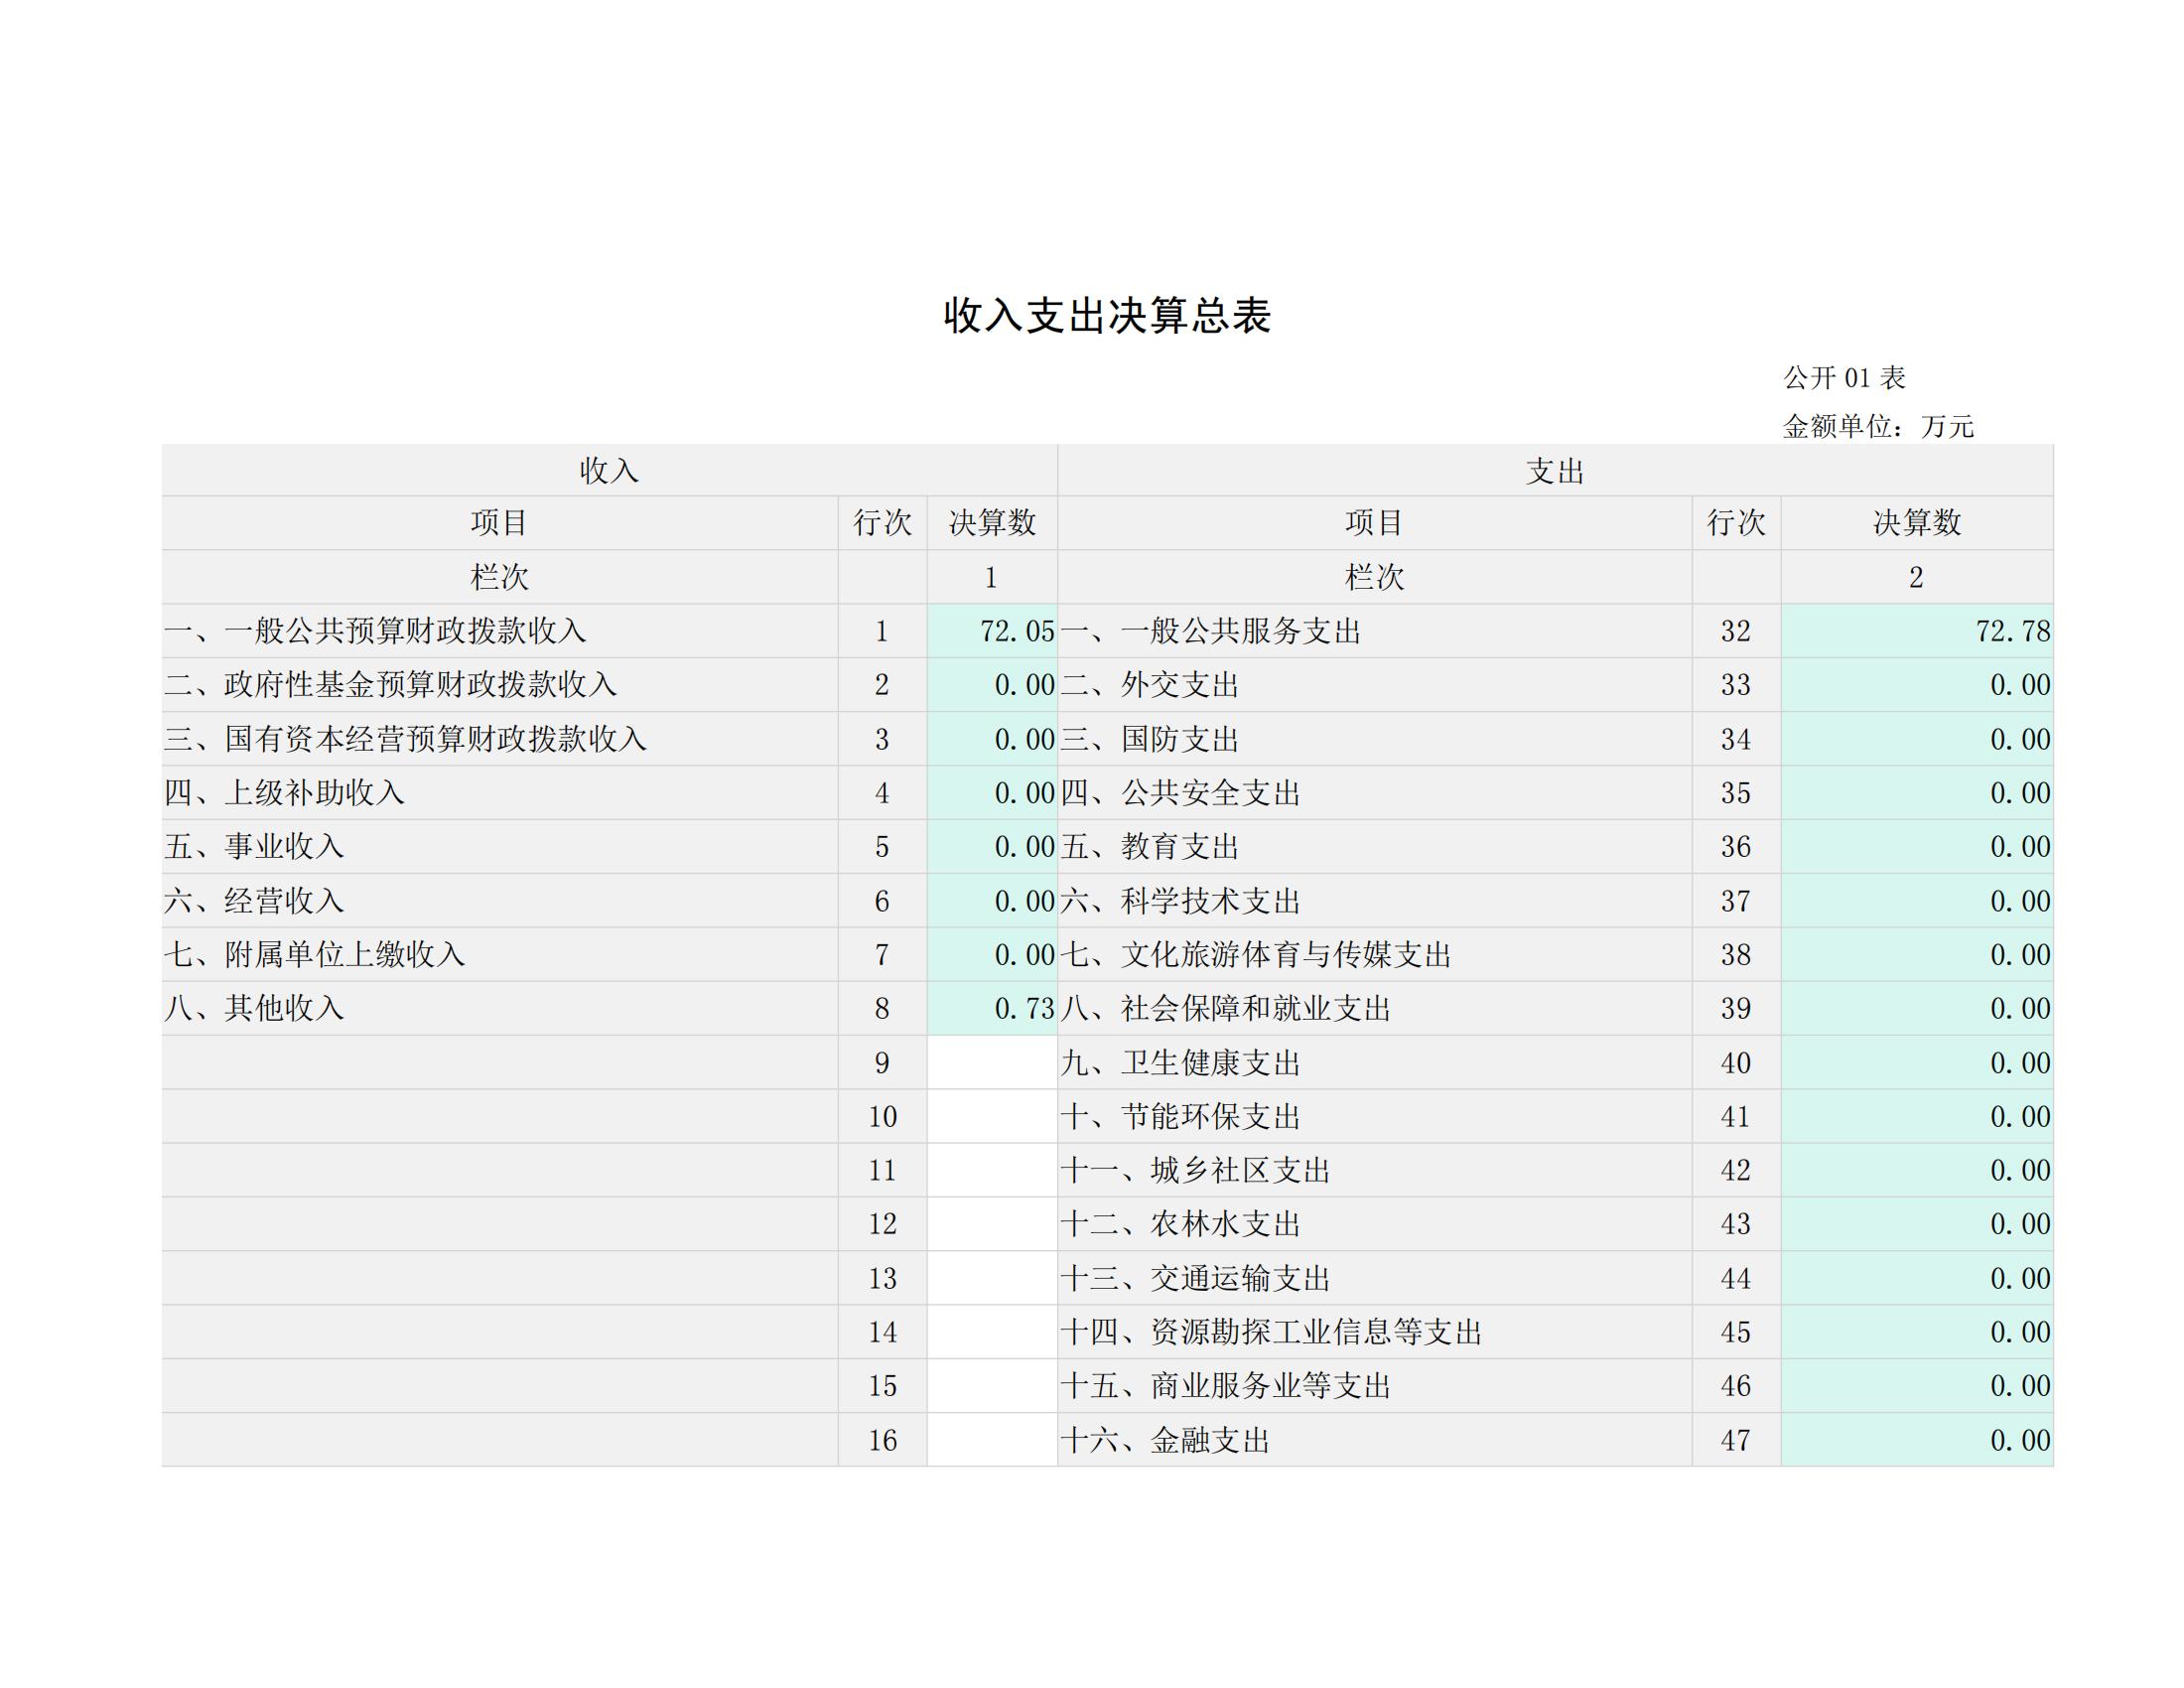This screenshot has height=1688, width=2184.
Task: Click row number 47
Action: pos(1736,1440)
